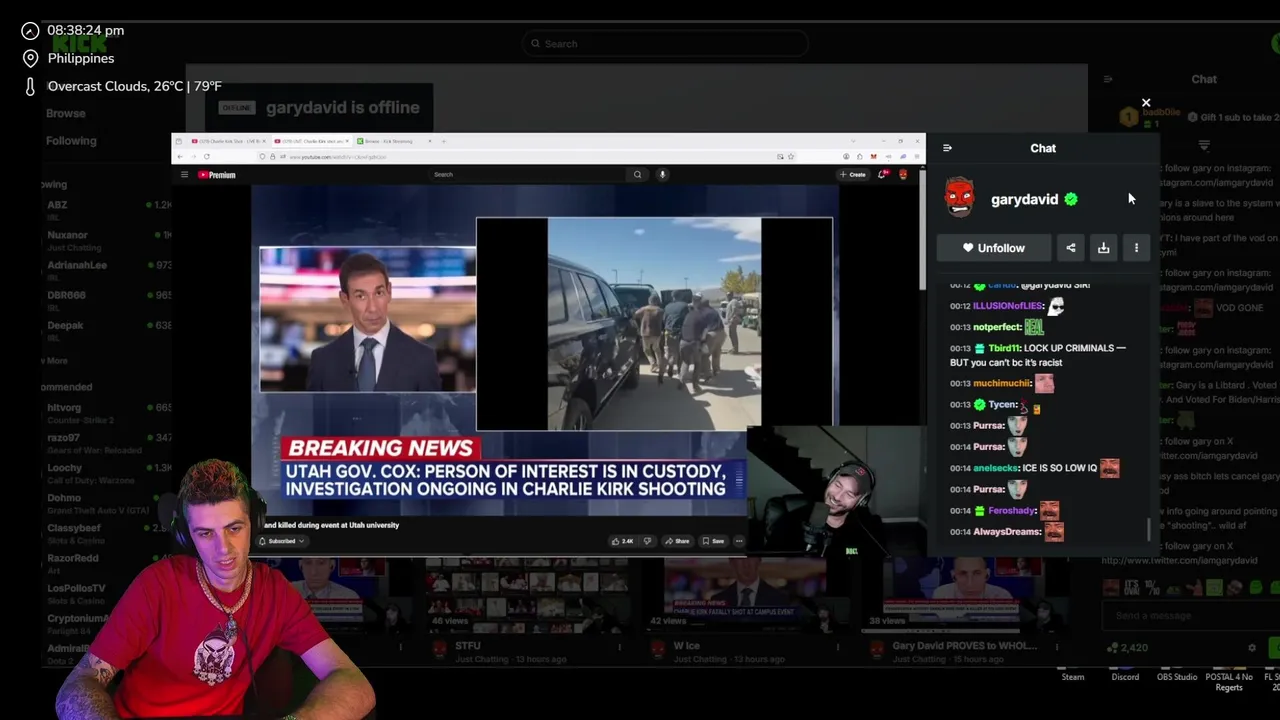The width and height of the screenshot is (1280, 720).
Task: Open Following in Kick left sidebar
Action: click(x=71, y=141)
